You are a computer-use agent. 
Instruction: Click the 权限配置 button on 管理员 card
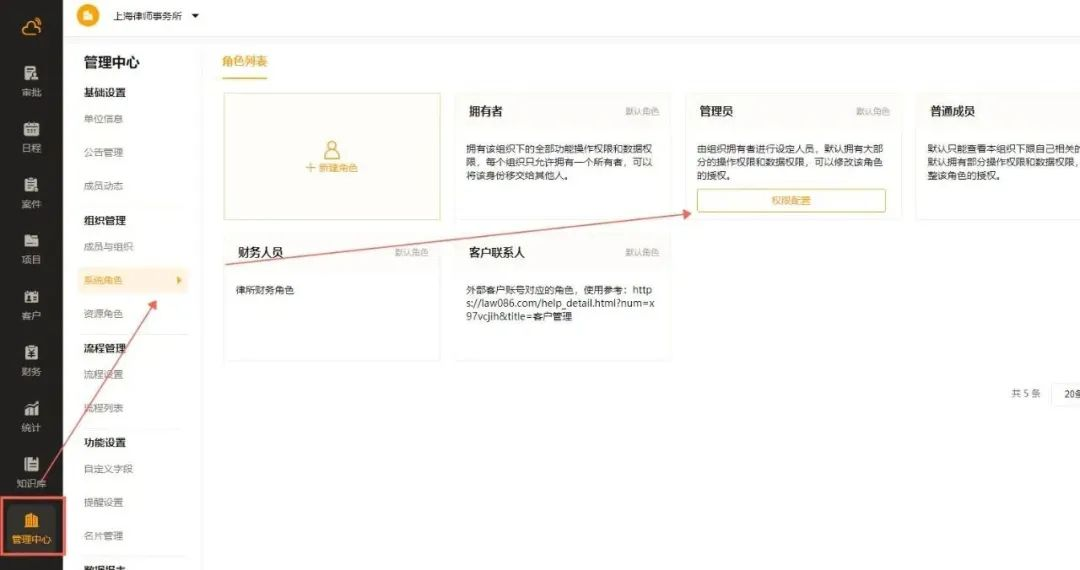click(791, 201)
